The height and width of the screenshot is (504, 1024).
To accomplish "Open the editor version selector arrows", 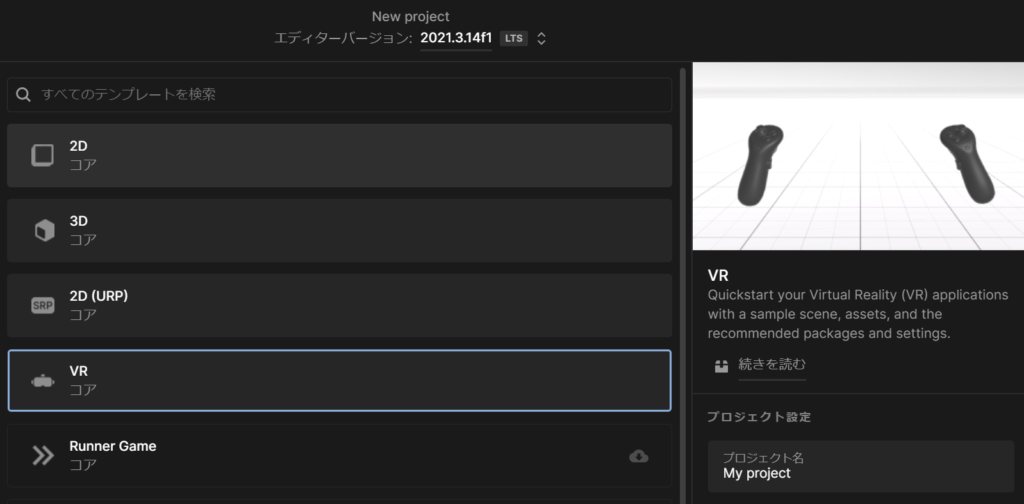I will tap(541, 39).
